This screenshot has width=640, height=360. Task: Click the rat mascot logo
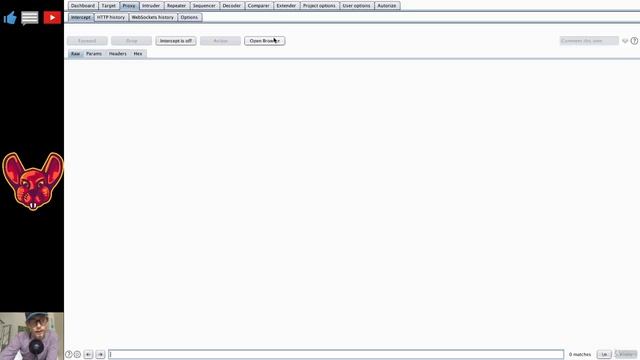(33, 181)
